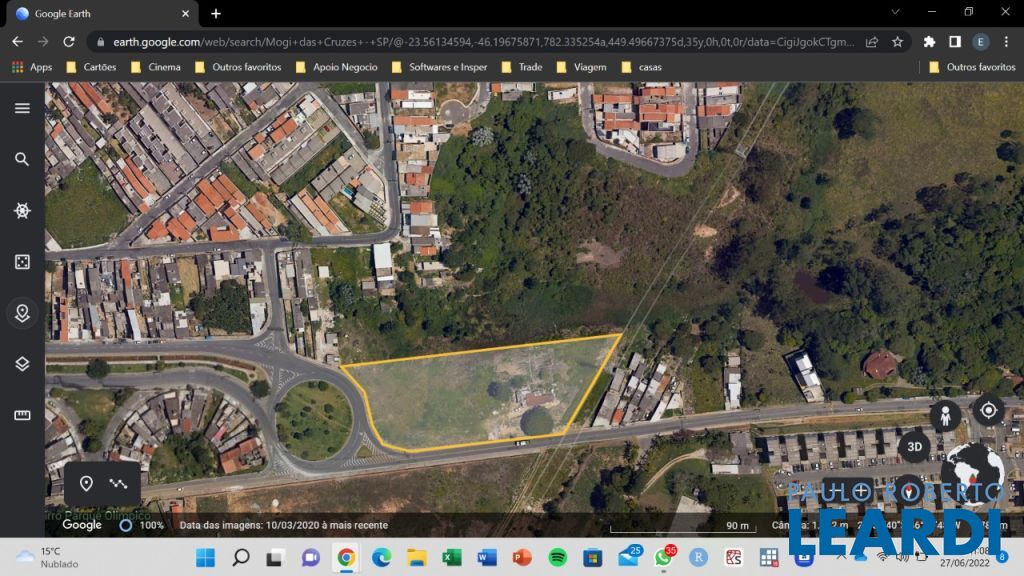The height and width of the screenshot is (576, 1024).
Task: Add a placemark with the pin button
Action: pyautogui.click(x=86, y=484)
